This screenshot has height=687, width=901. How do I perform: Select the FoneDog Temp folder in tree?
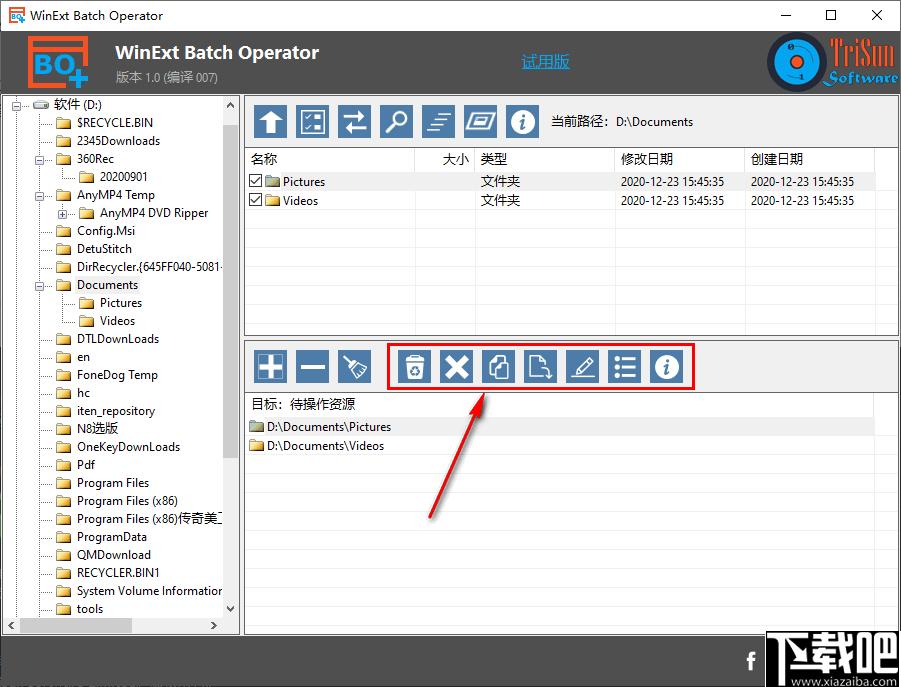point(117,375)
